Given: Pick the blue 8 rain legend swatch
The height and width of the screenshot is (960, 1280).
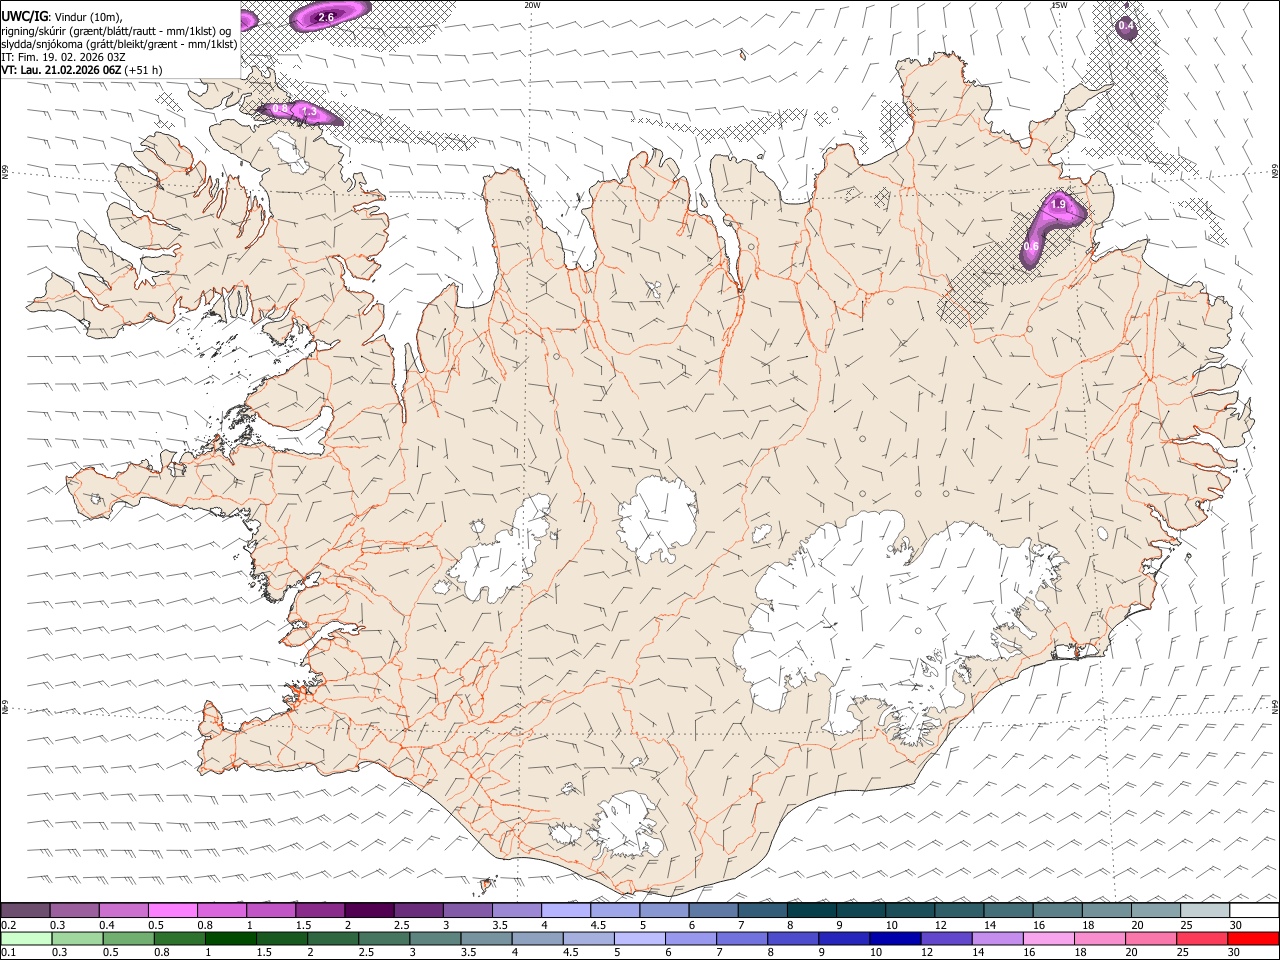Looking at the screenshot, I should (792, 939).
